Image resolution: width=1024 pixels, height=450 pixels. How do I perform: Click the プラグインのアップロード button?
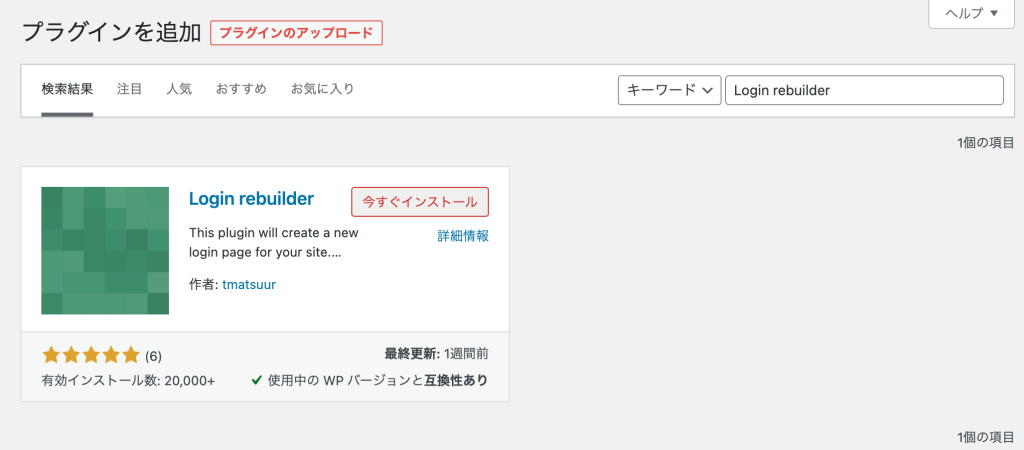click(296, 33)
